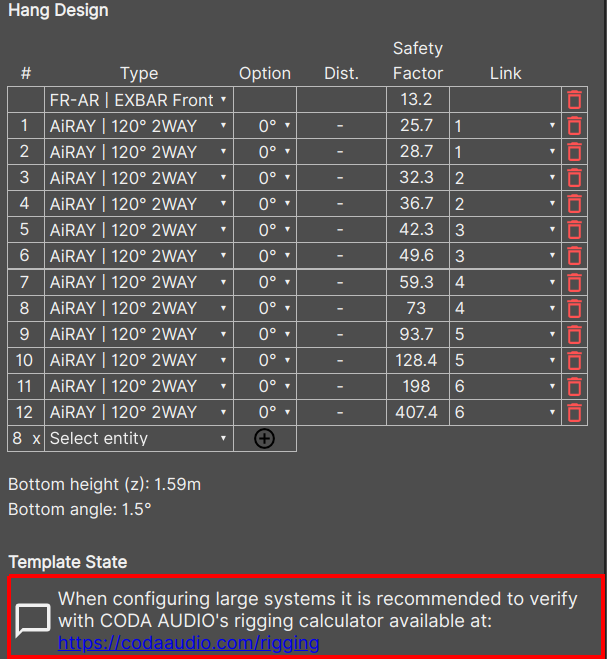Click the Safety Factor column header

tap(418, 61)
